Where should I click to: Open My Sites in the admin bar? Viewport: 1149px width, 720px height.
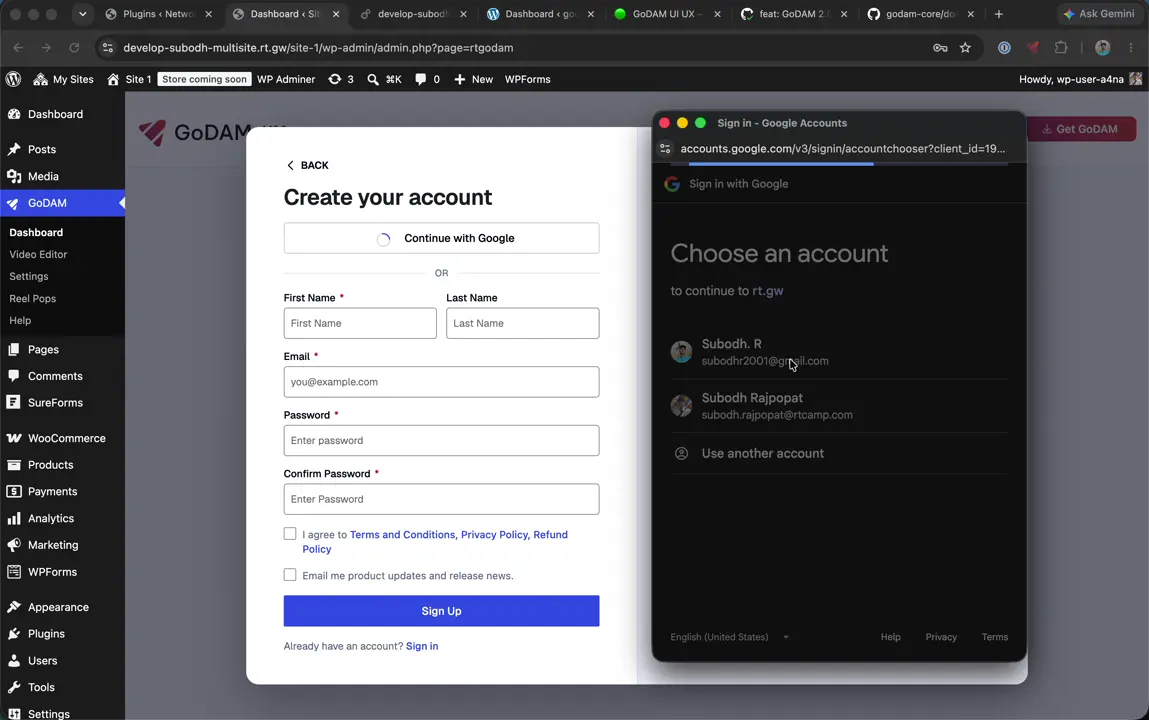[64, 79]
